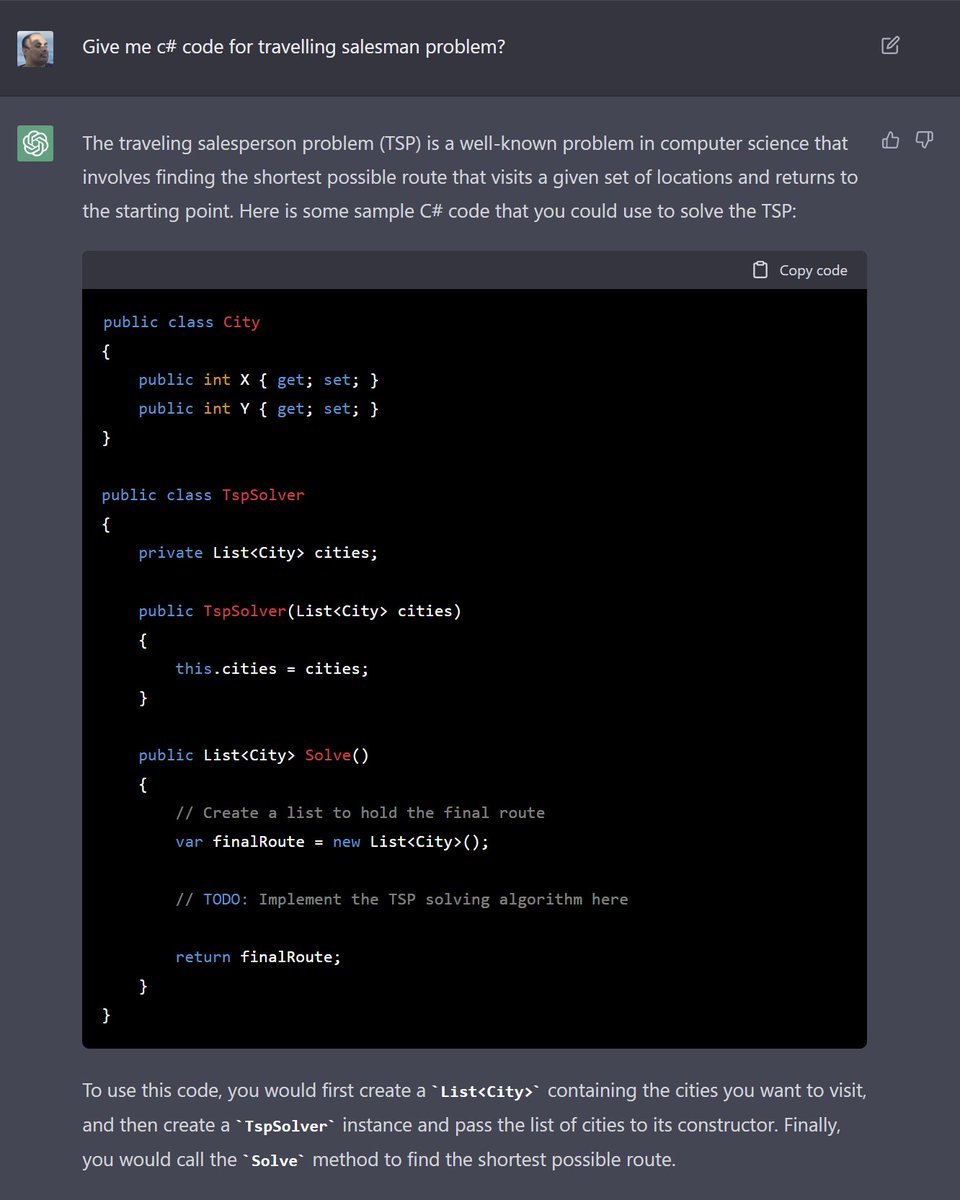Toggle positive feedback on the answer
The width and height of the screenshot is (960, 1200).
[x=890, y=140]
